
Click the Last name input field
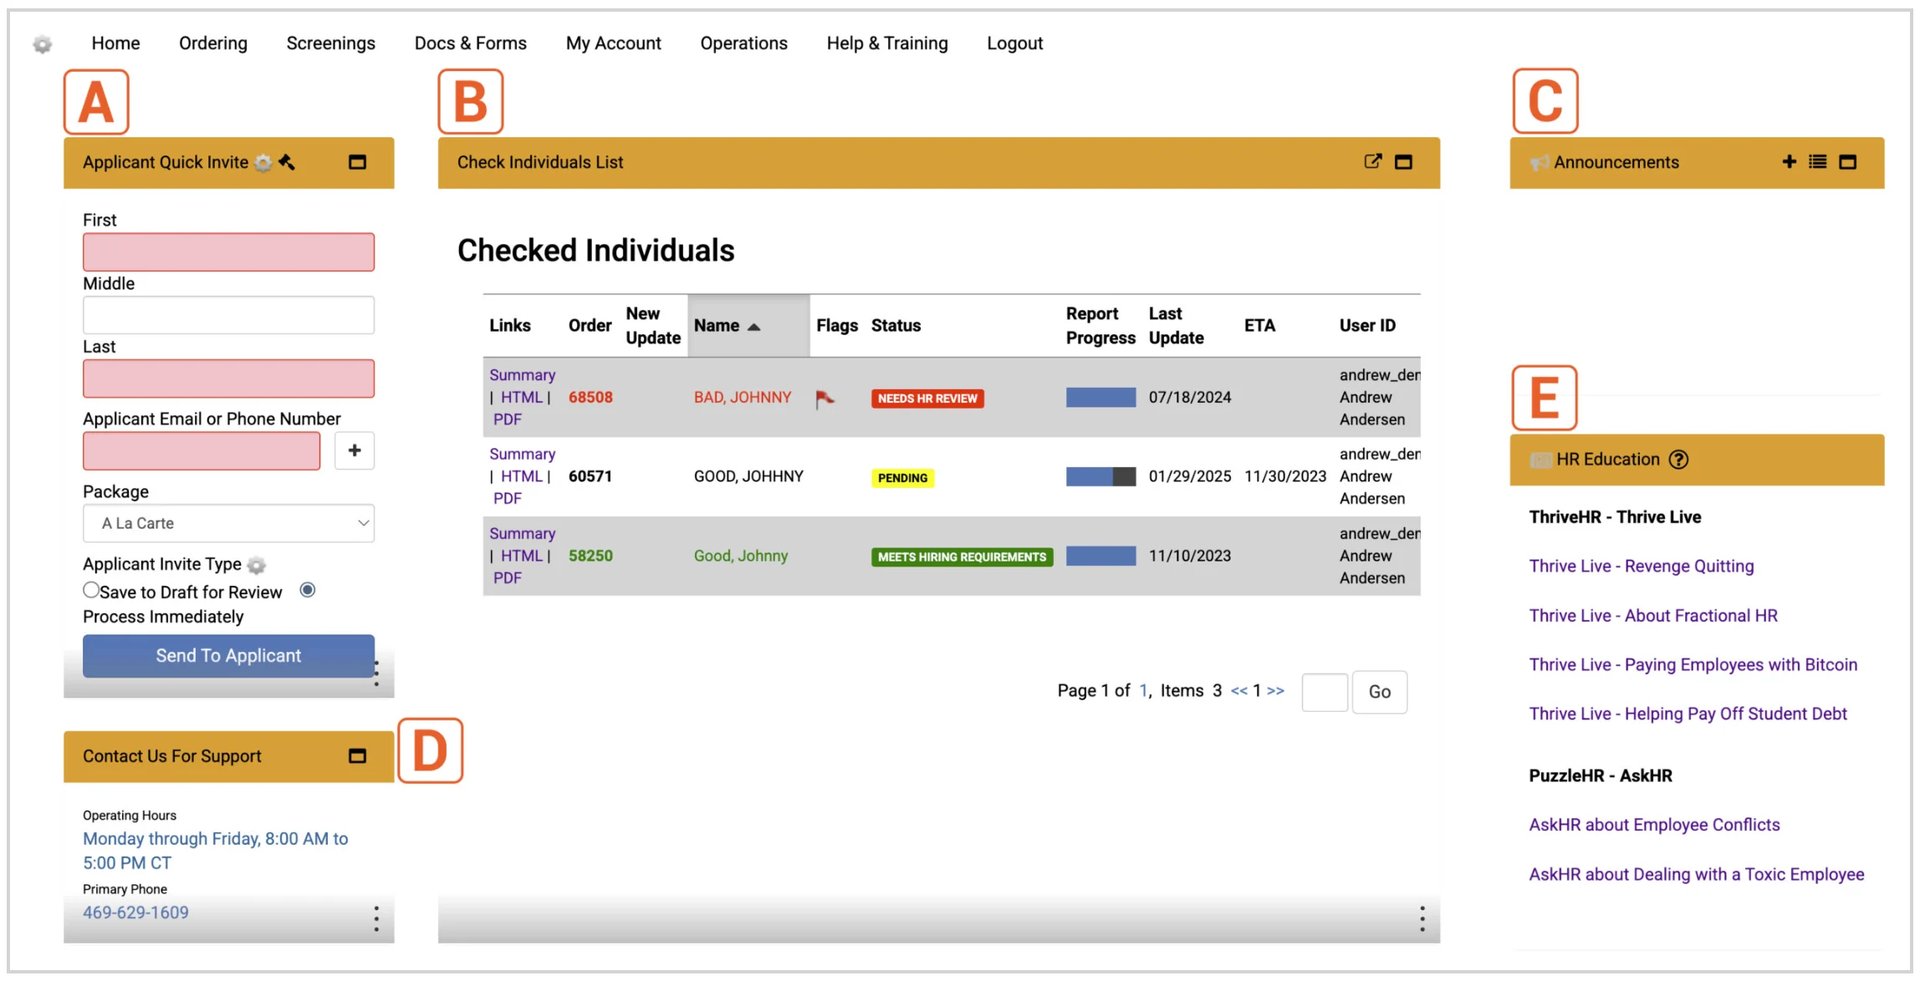point(229,379)
